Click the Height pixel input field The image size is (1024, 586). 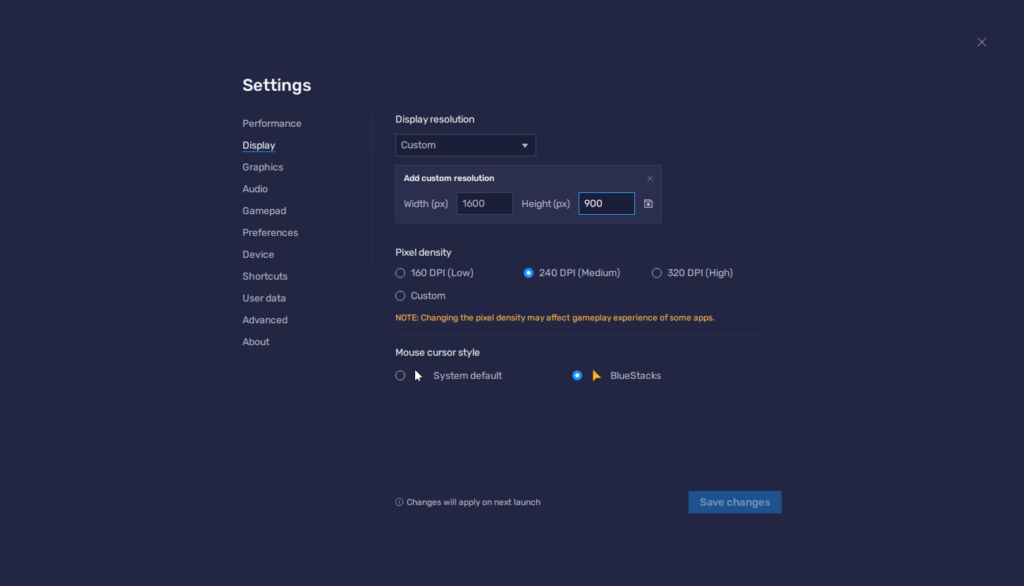(606, 203)
